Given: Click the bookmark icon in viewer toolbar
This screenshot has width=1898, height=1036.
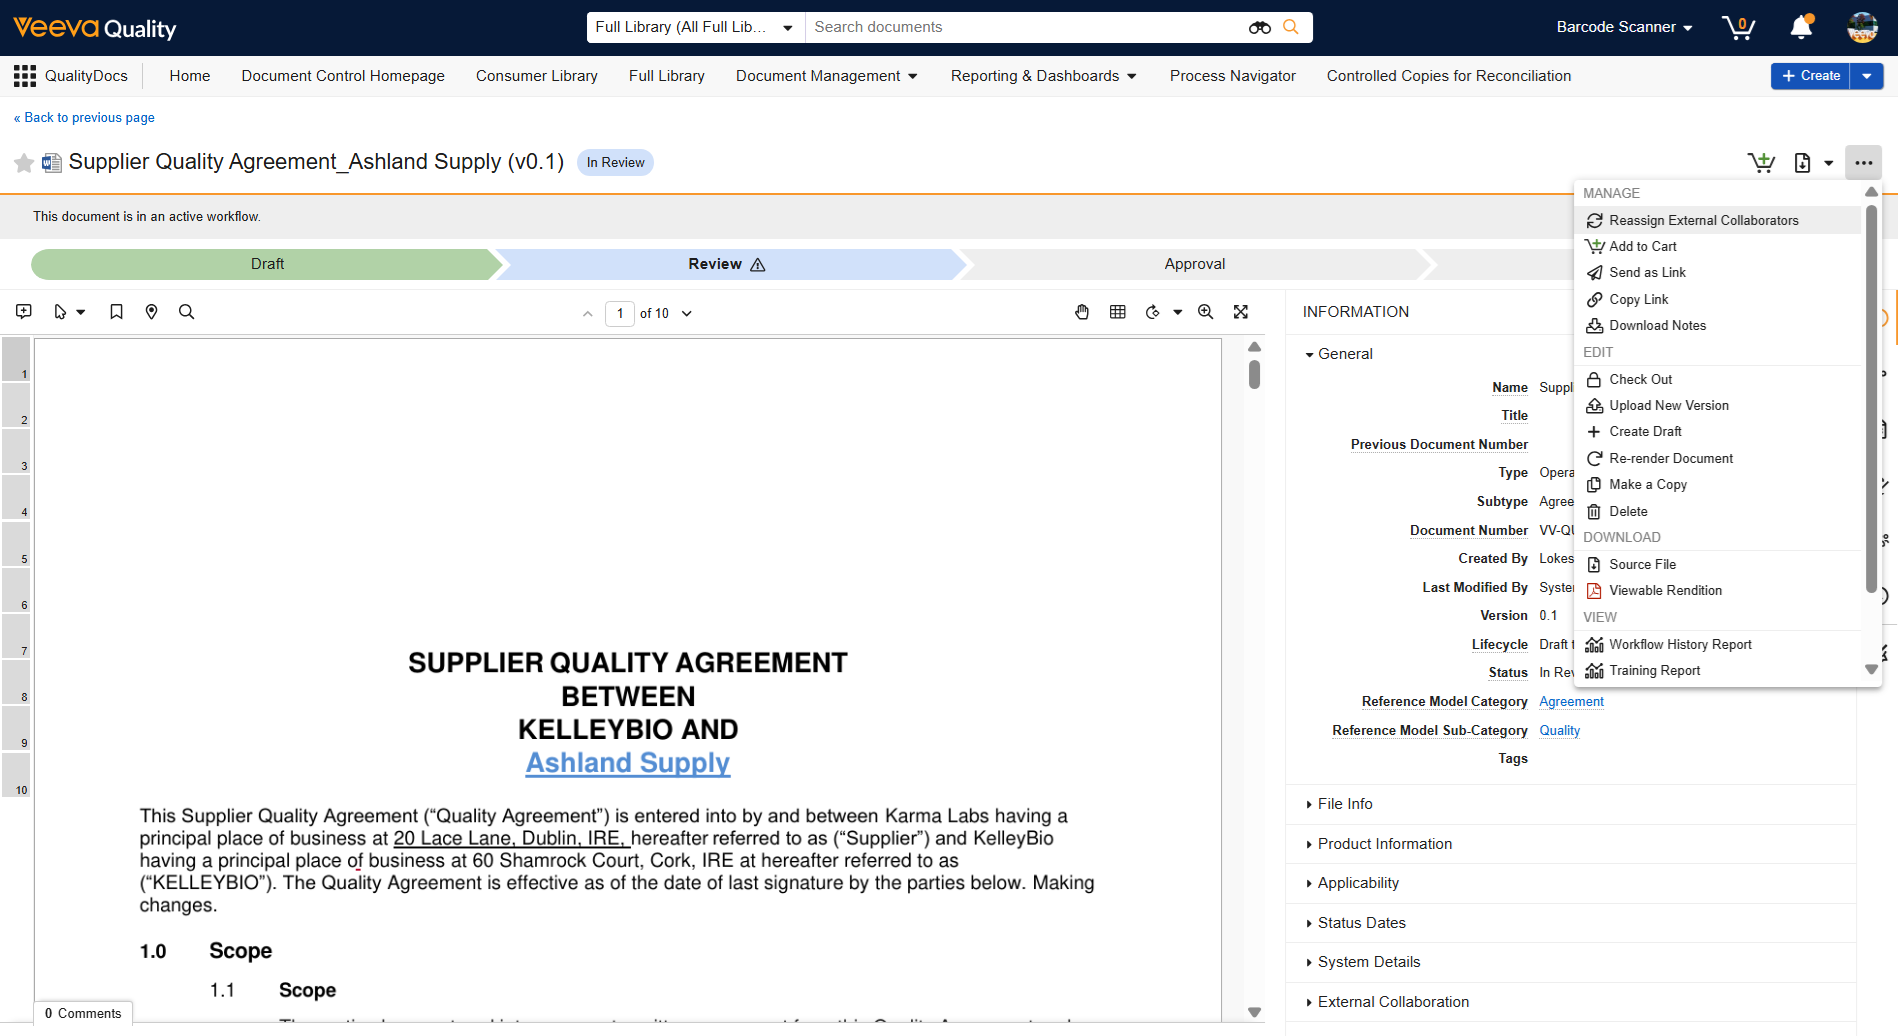Looking at the screenshot, I should click(x=116, y=312).
